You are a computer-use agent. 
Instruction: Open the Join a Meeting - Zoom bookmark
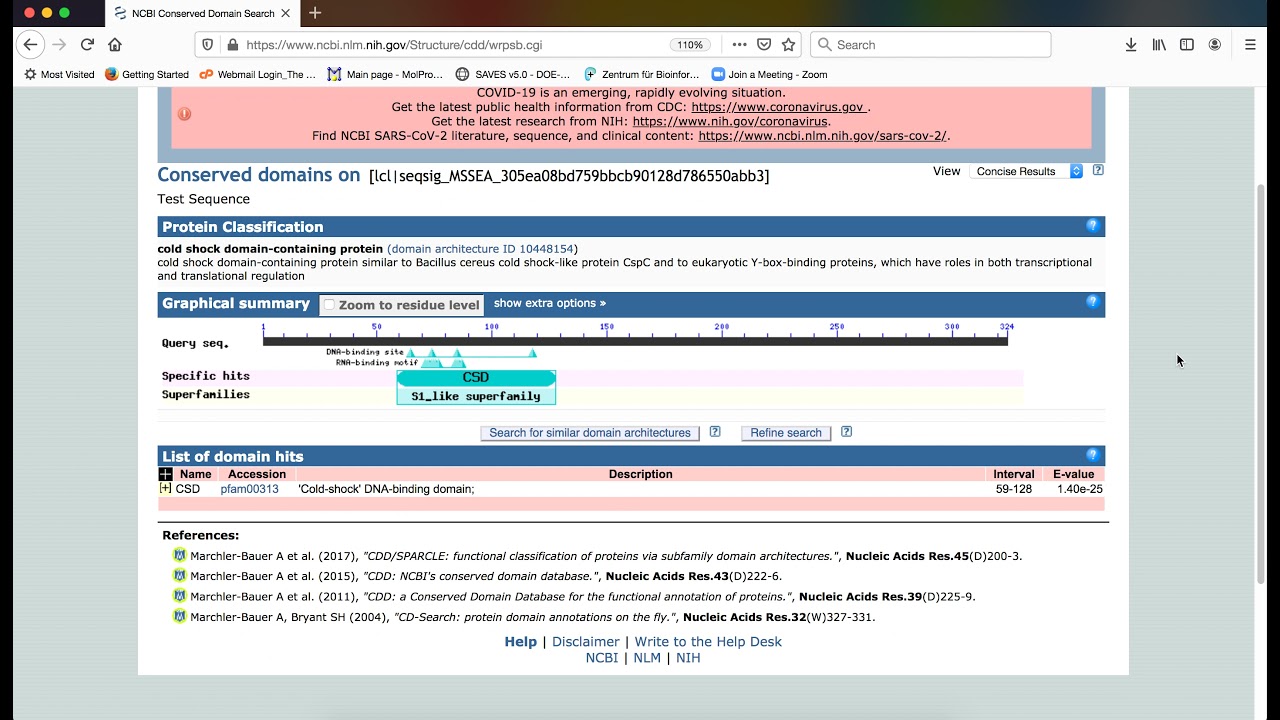pos(769,74)
